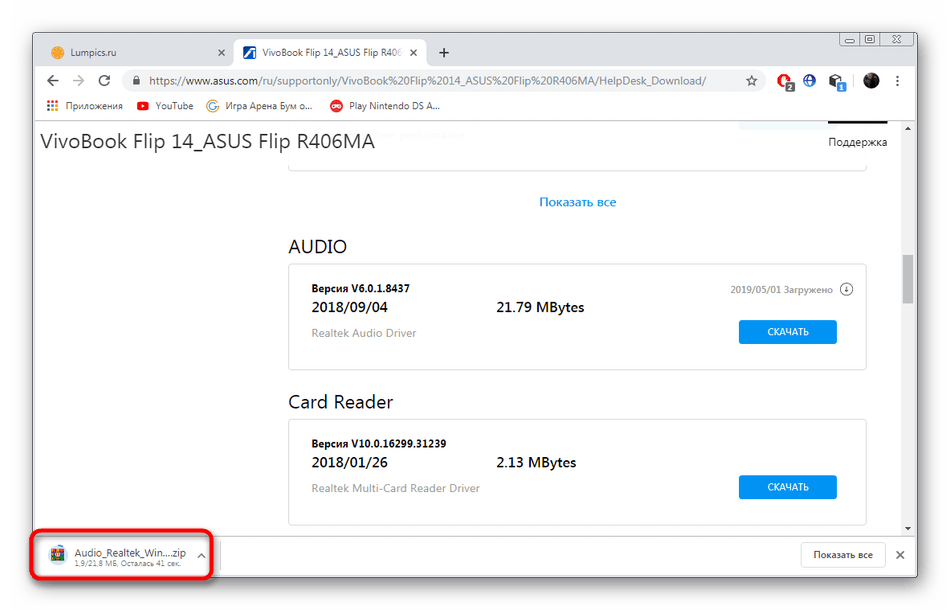Close the Lumpics.ru tab
Viewport: 950px width, 610px height.
click(x=221, y=53)
